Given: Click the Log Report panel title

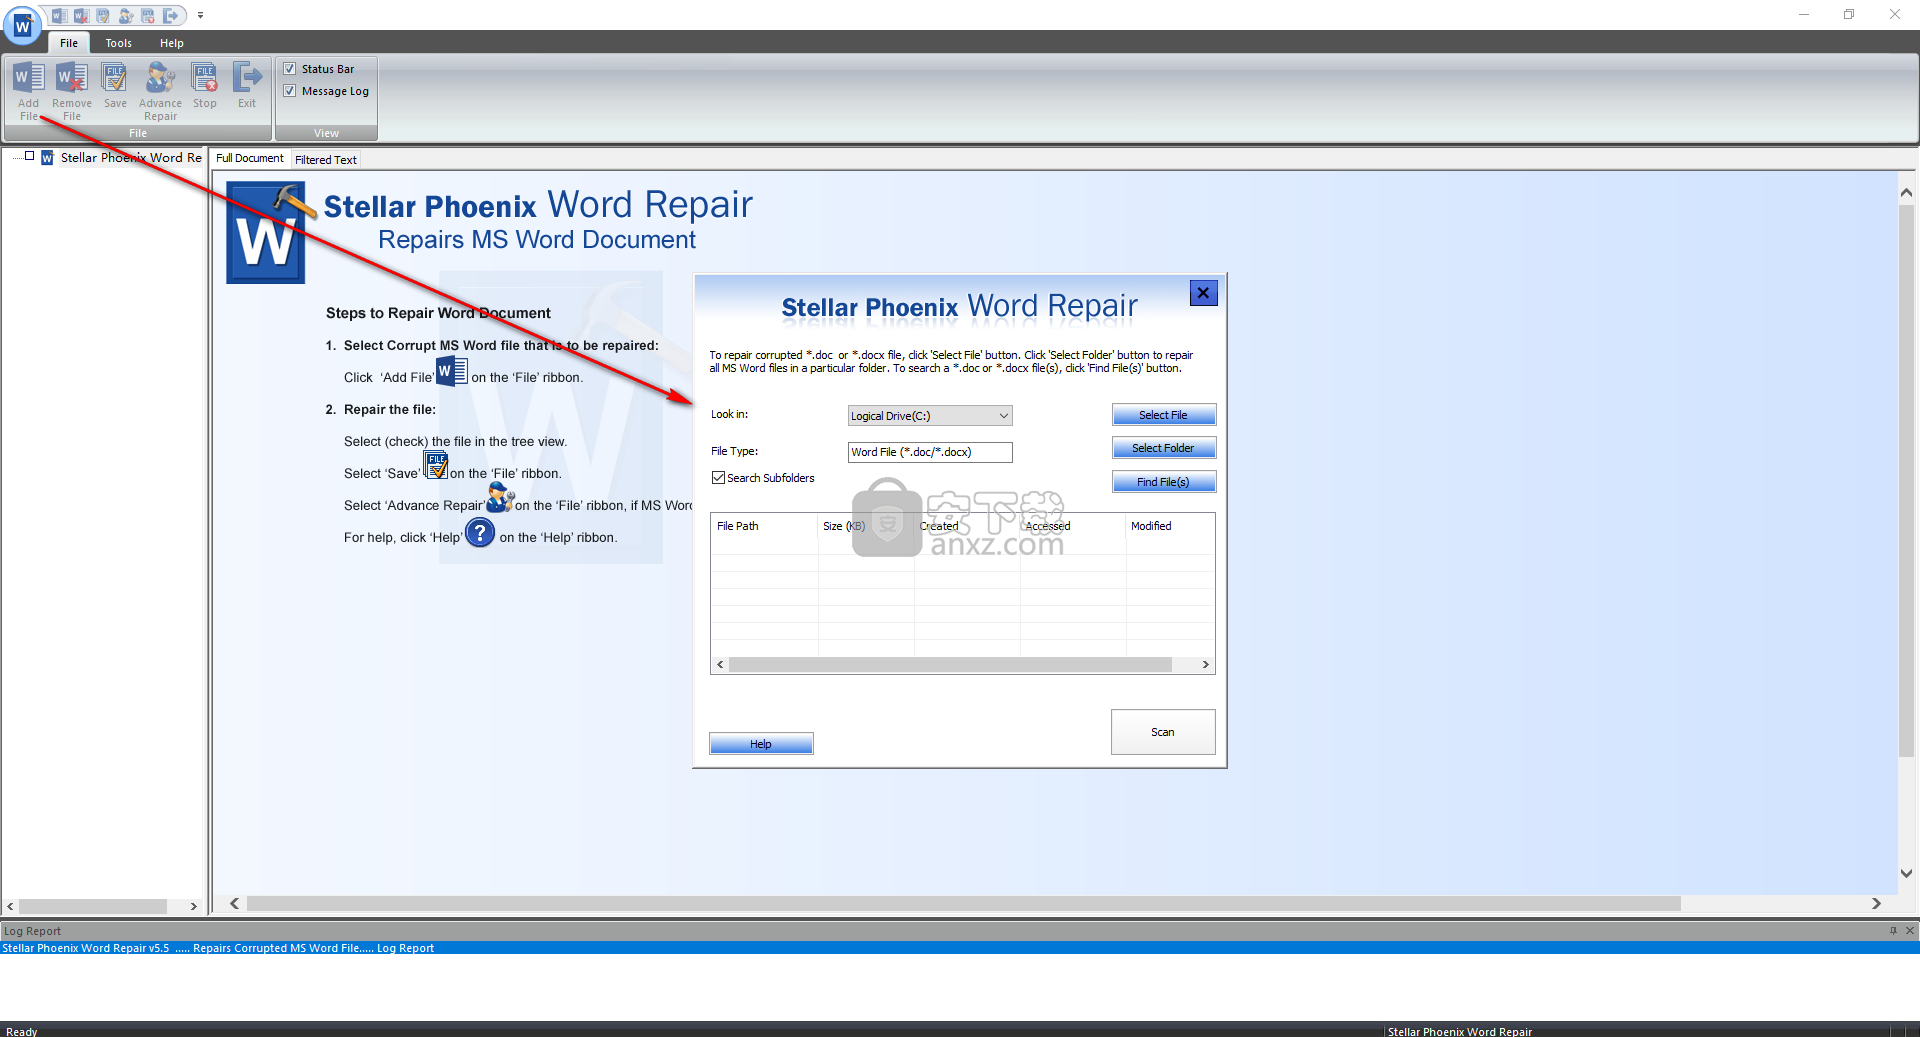Looking at the screenshot, I should (32, 931).
